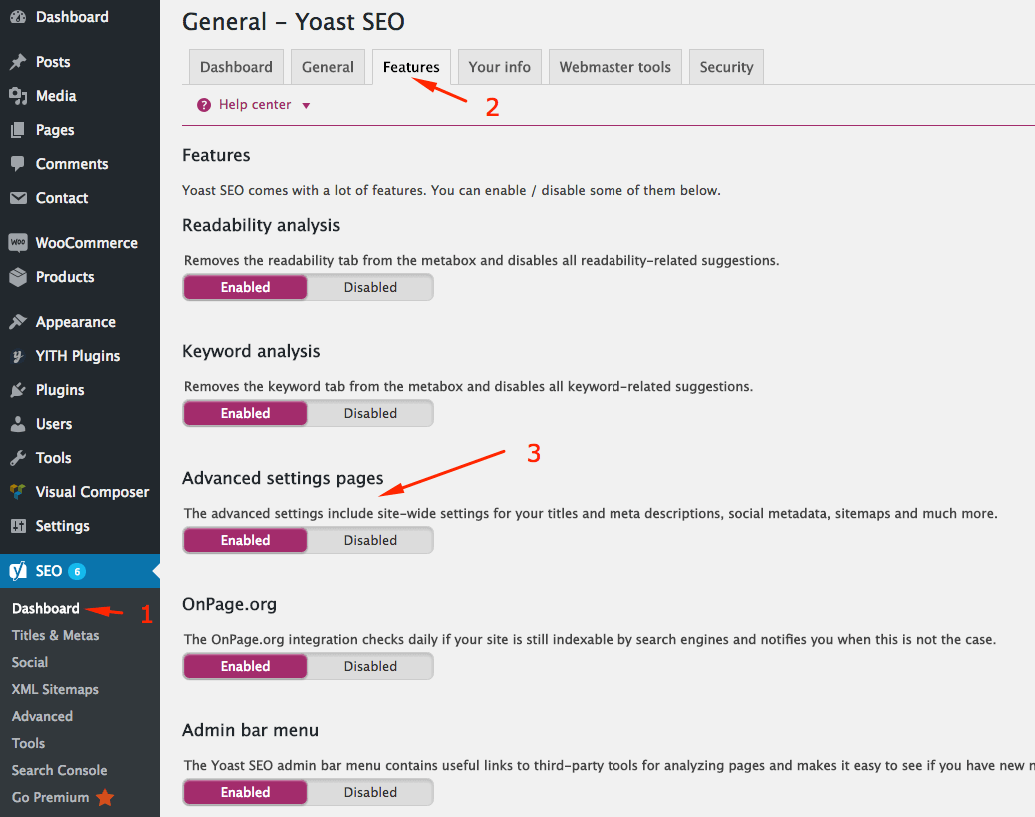The width and height of the screenshot is (1035, 817).
Task: Click the Products box icon
Action: (x=18, y=277)
